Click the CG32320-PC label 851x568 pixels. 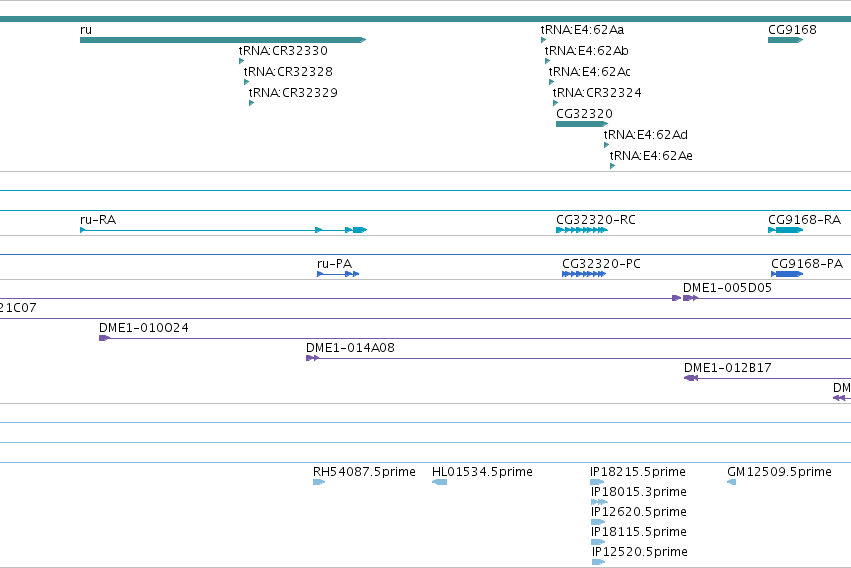tap(601, 264)
